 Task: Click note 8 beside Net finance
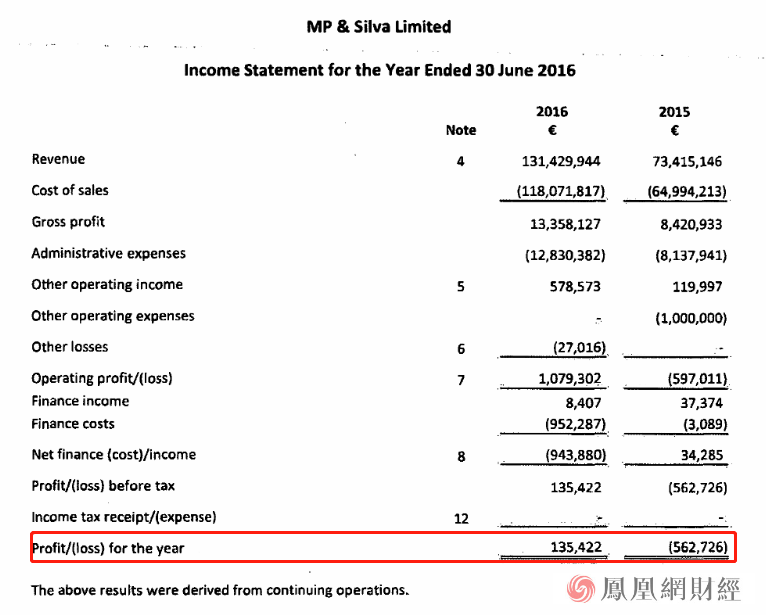pyautogui.click(x=461, y=457)
